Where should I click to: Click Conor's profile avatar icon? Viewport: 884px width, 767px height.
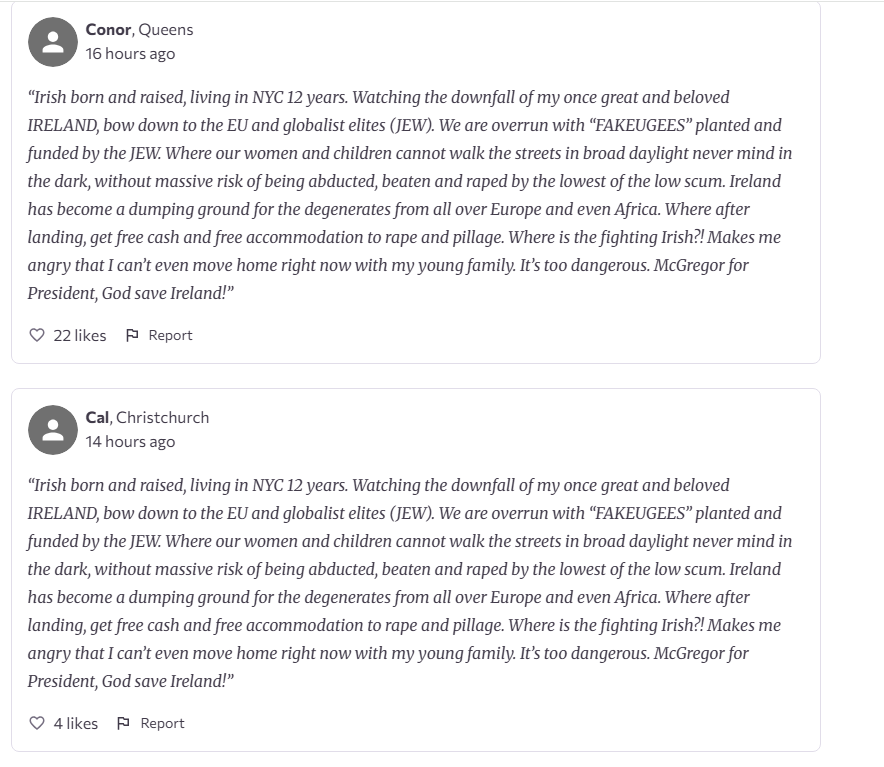(53, 42)
